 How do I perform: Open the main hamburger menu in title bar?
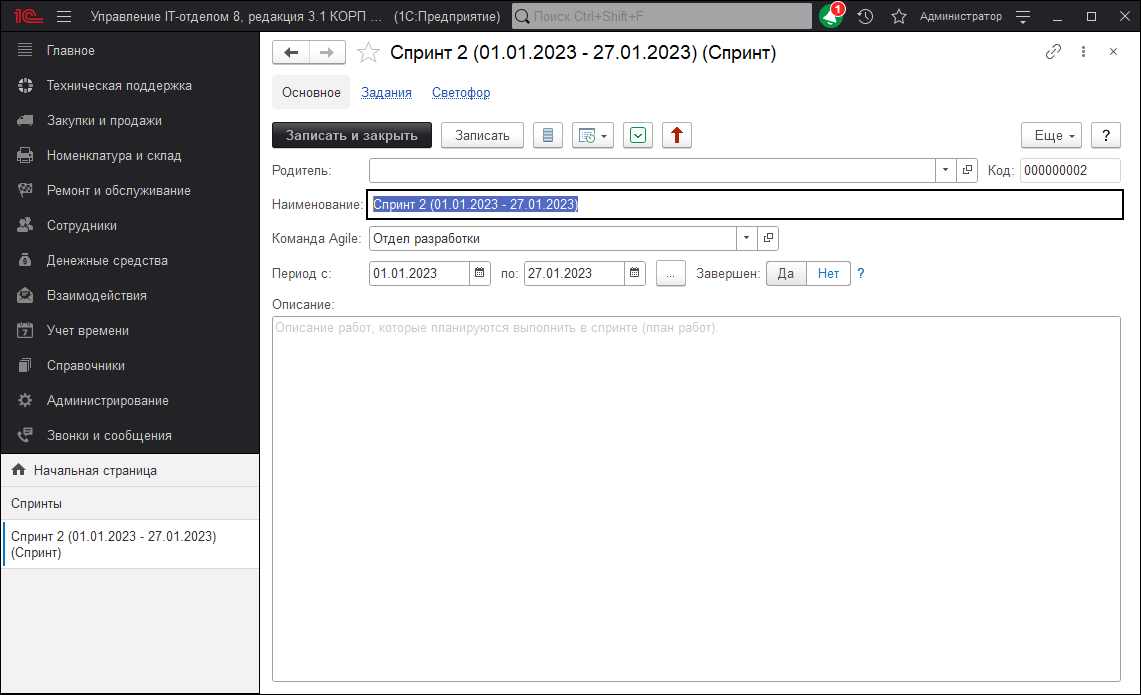click(x=64, y=17)
